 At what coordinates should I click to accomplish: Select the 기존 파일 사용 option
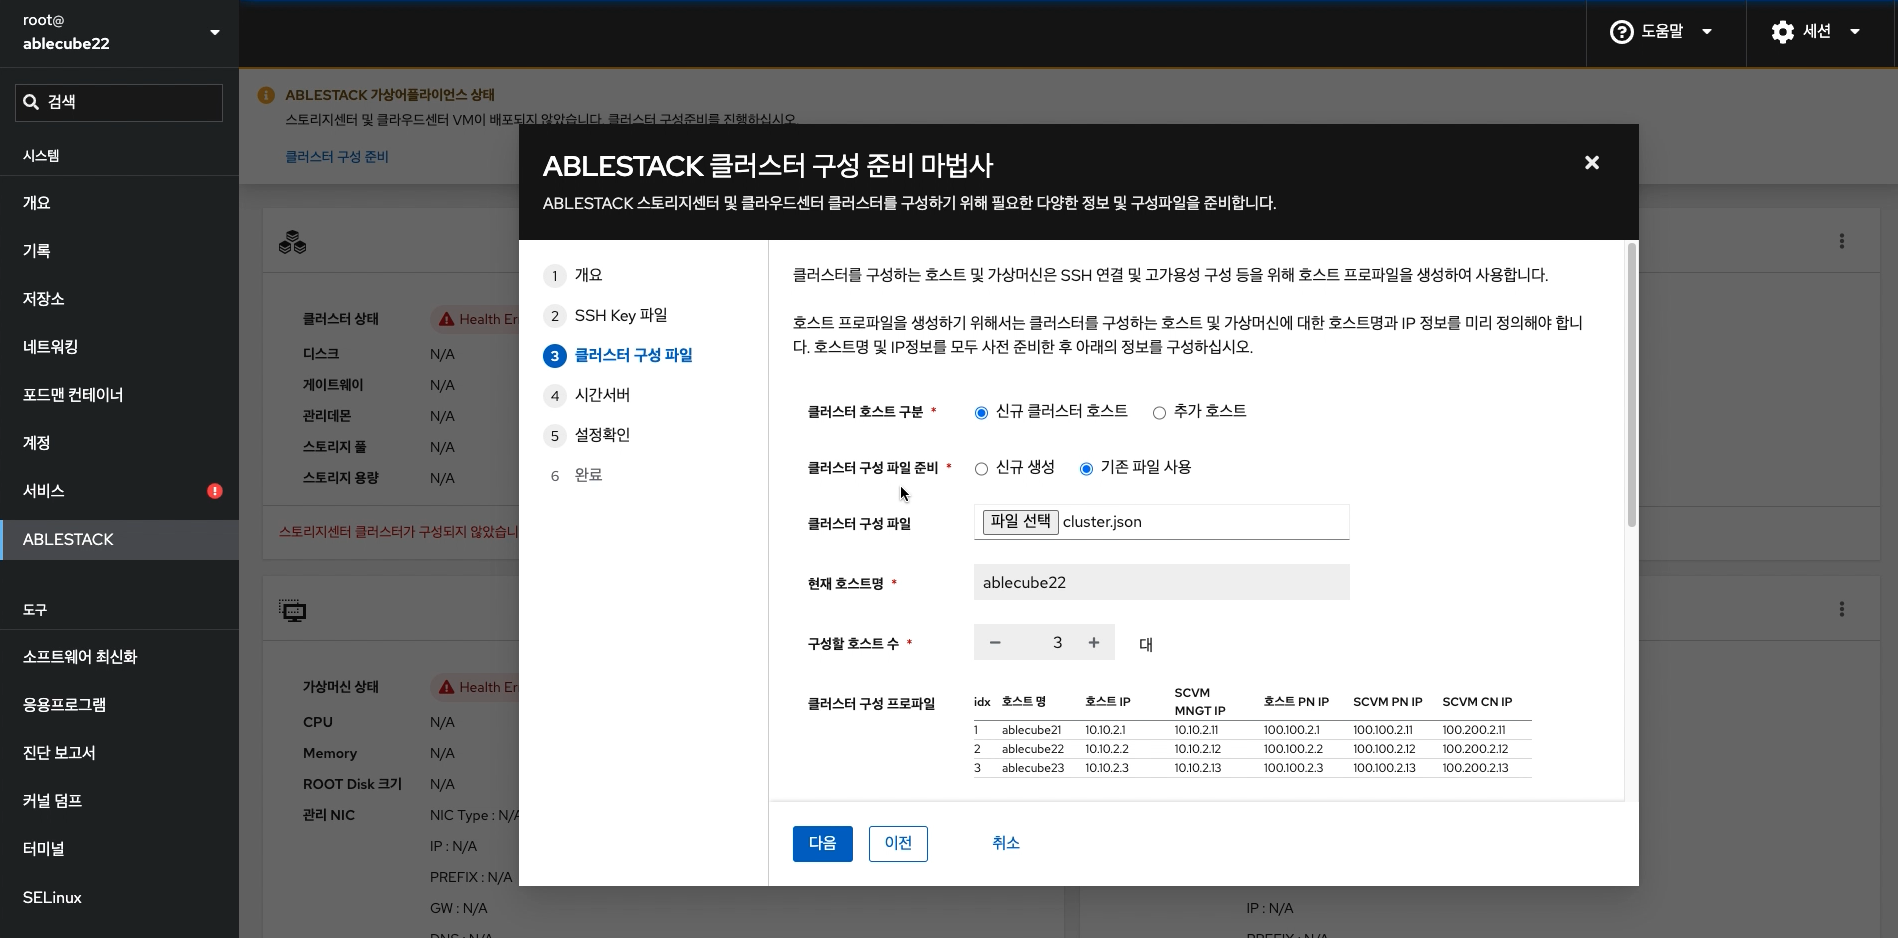(x=1084, y=468)
